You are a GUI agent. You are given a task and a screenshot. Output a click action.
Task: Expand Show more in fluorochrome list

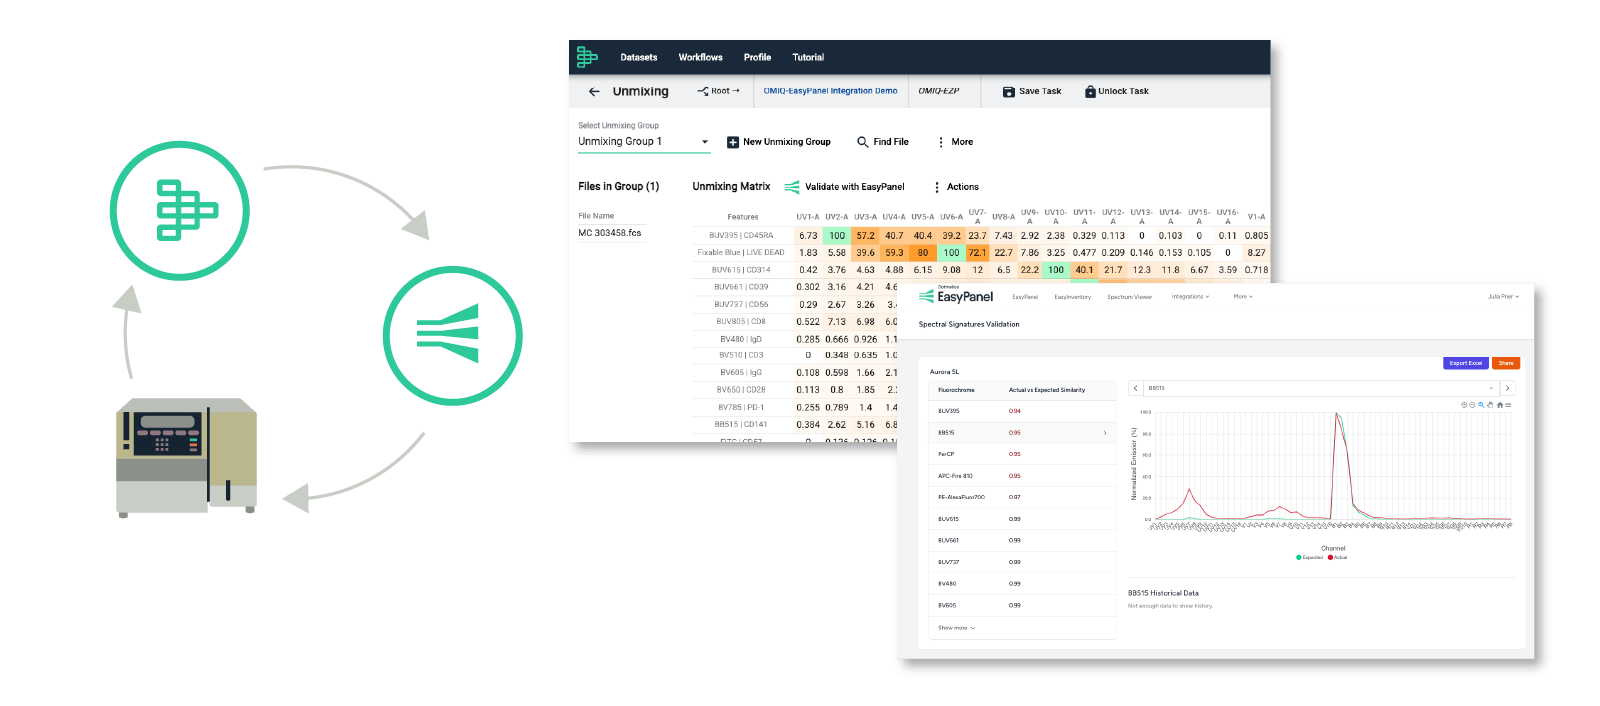click(x=956, y=628)
